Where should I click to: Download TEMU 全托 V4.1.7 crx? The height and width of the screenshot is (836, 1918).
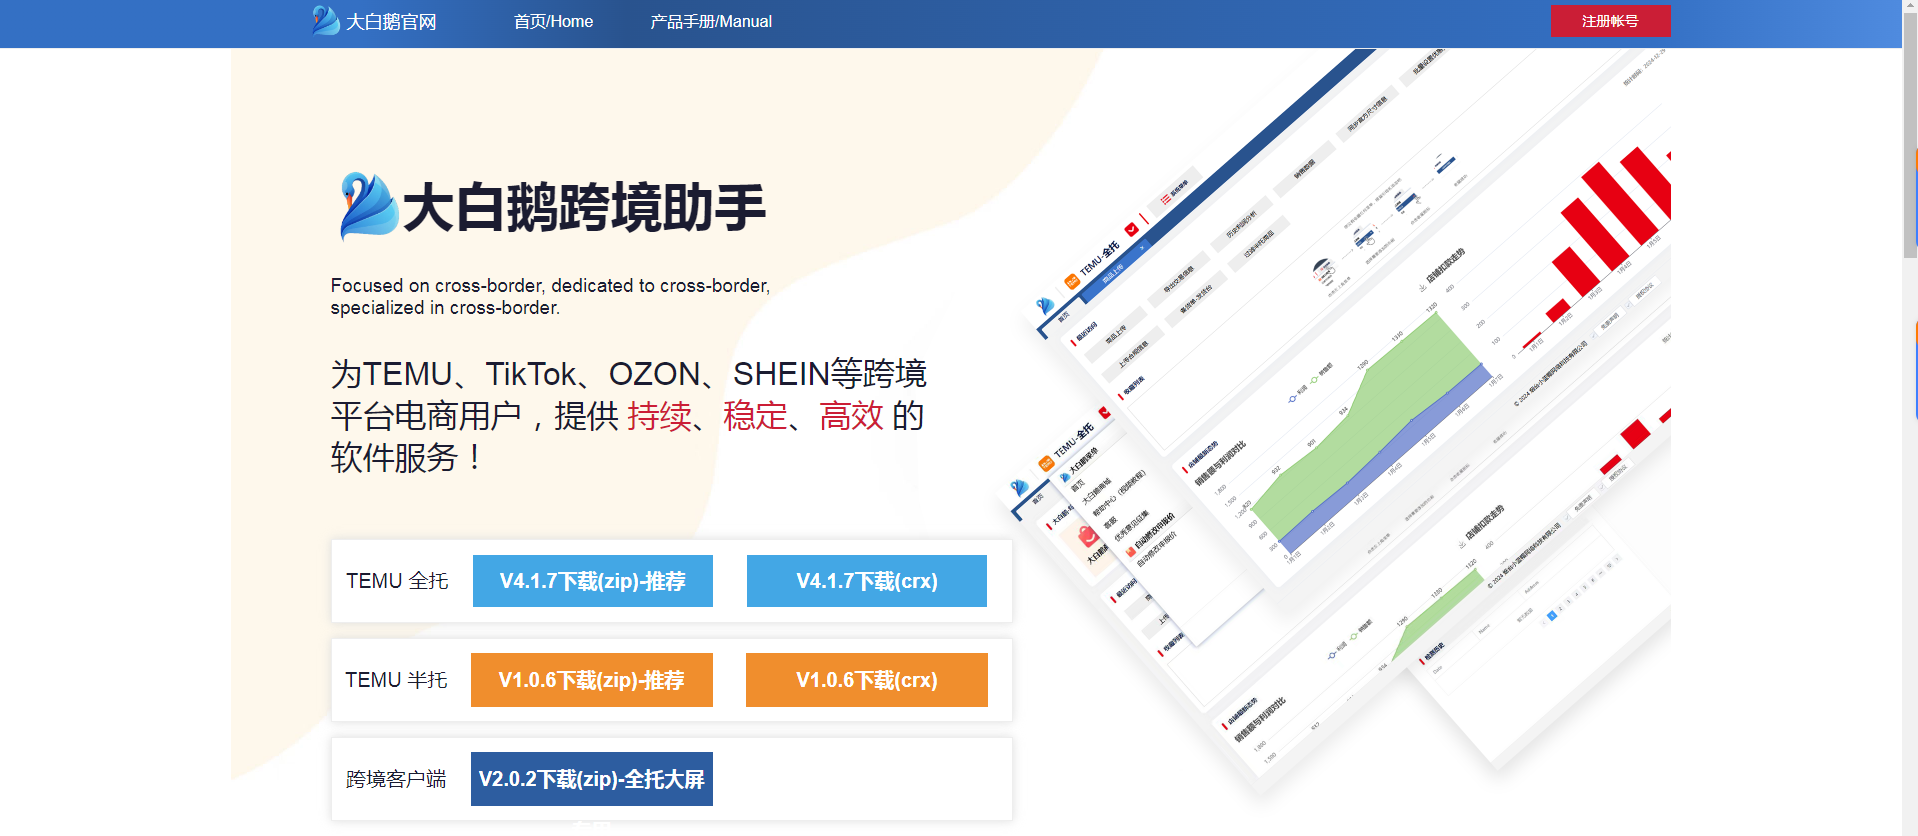coord(867,581)
